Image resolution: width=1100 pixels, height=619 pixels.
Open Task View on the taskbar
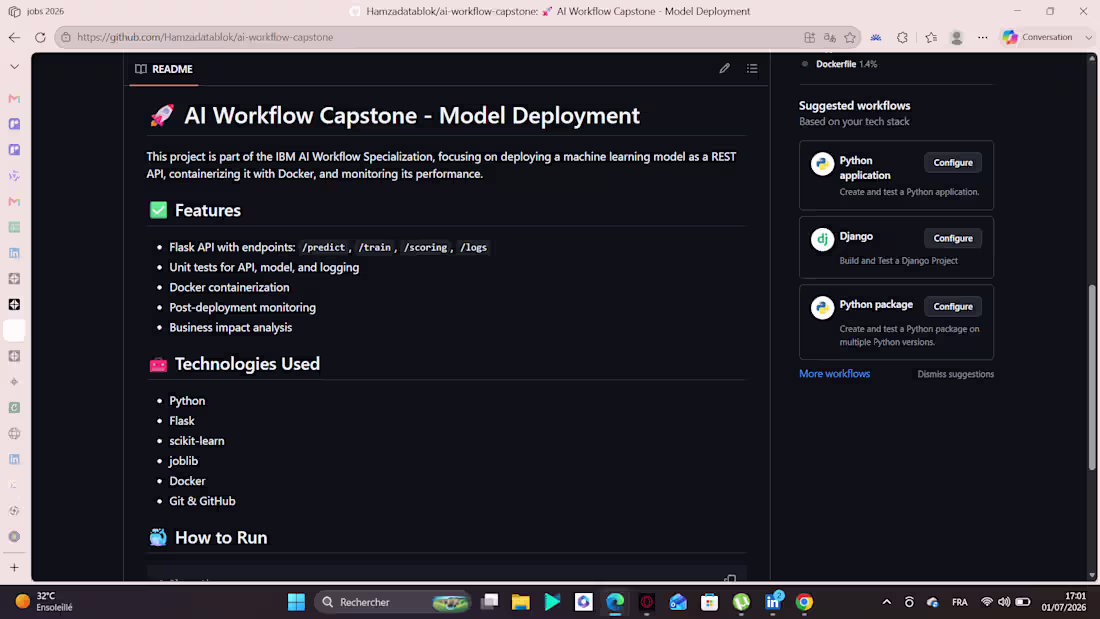point(490,602)
